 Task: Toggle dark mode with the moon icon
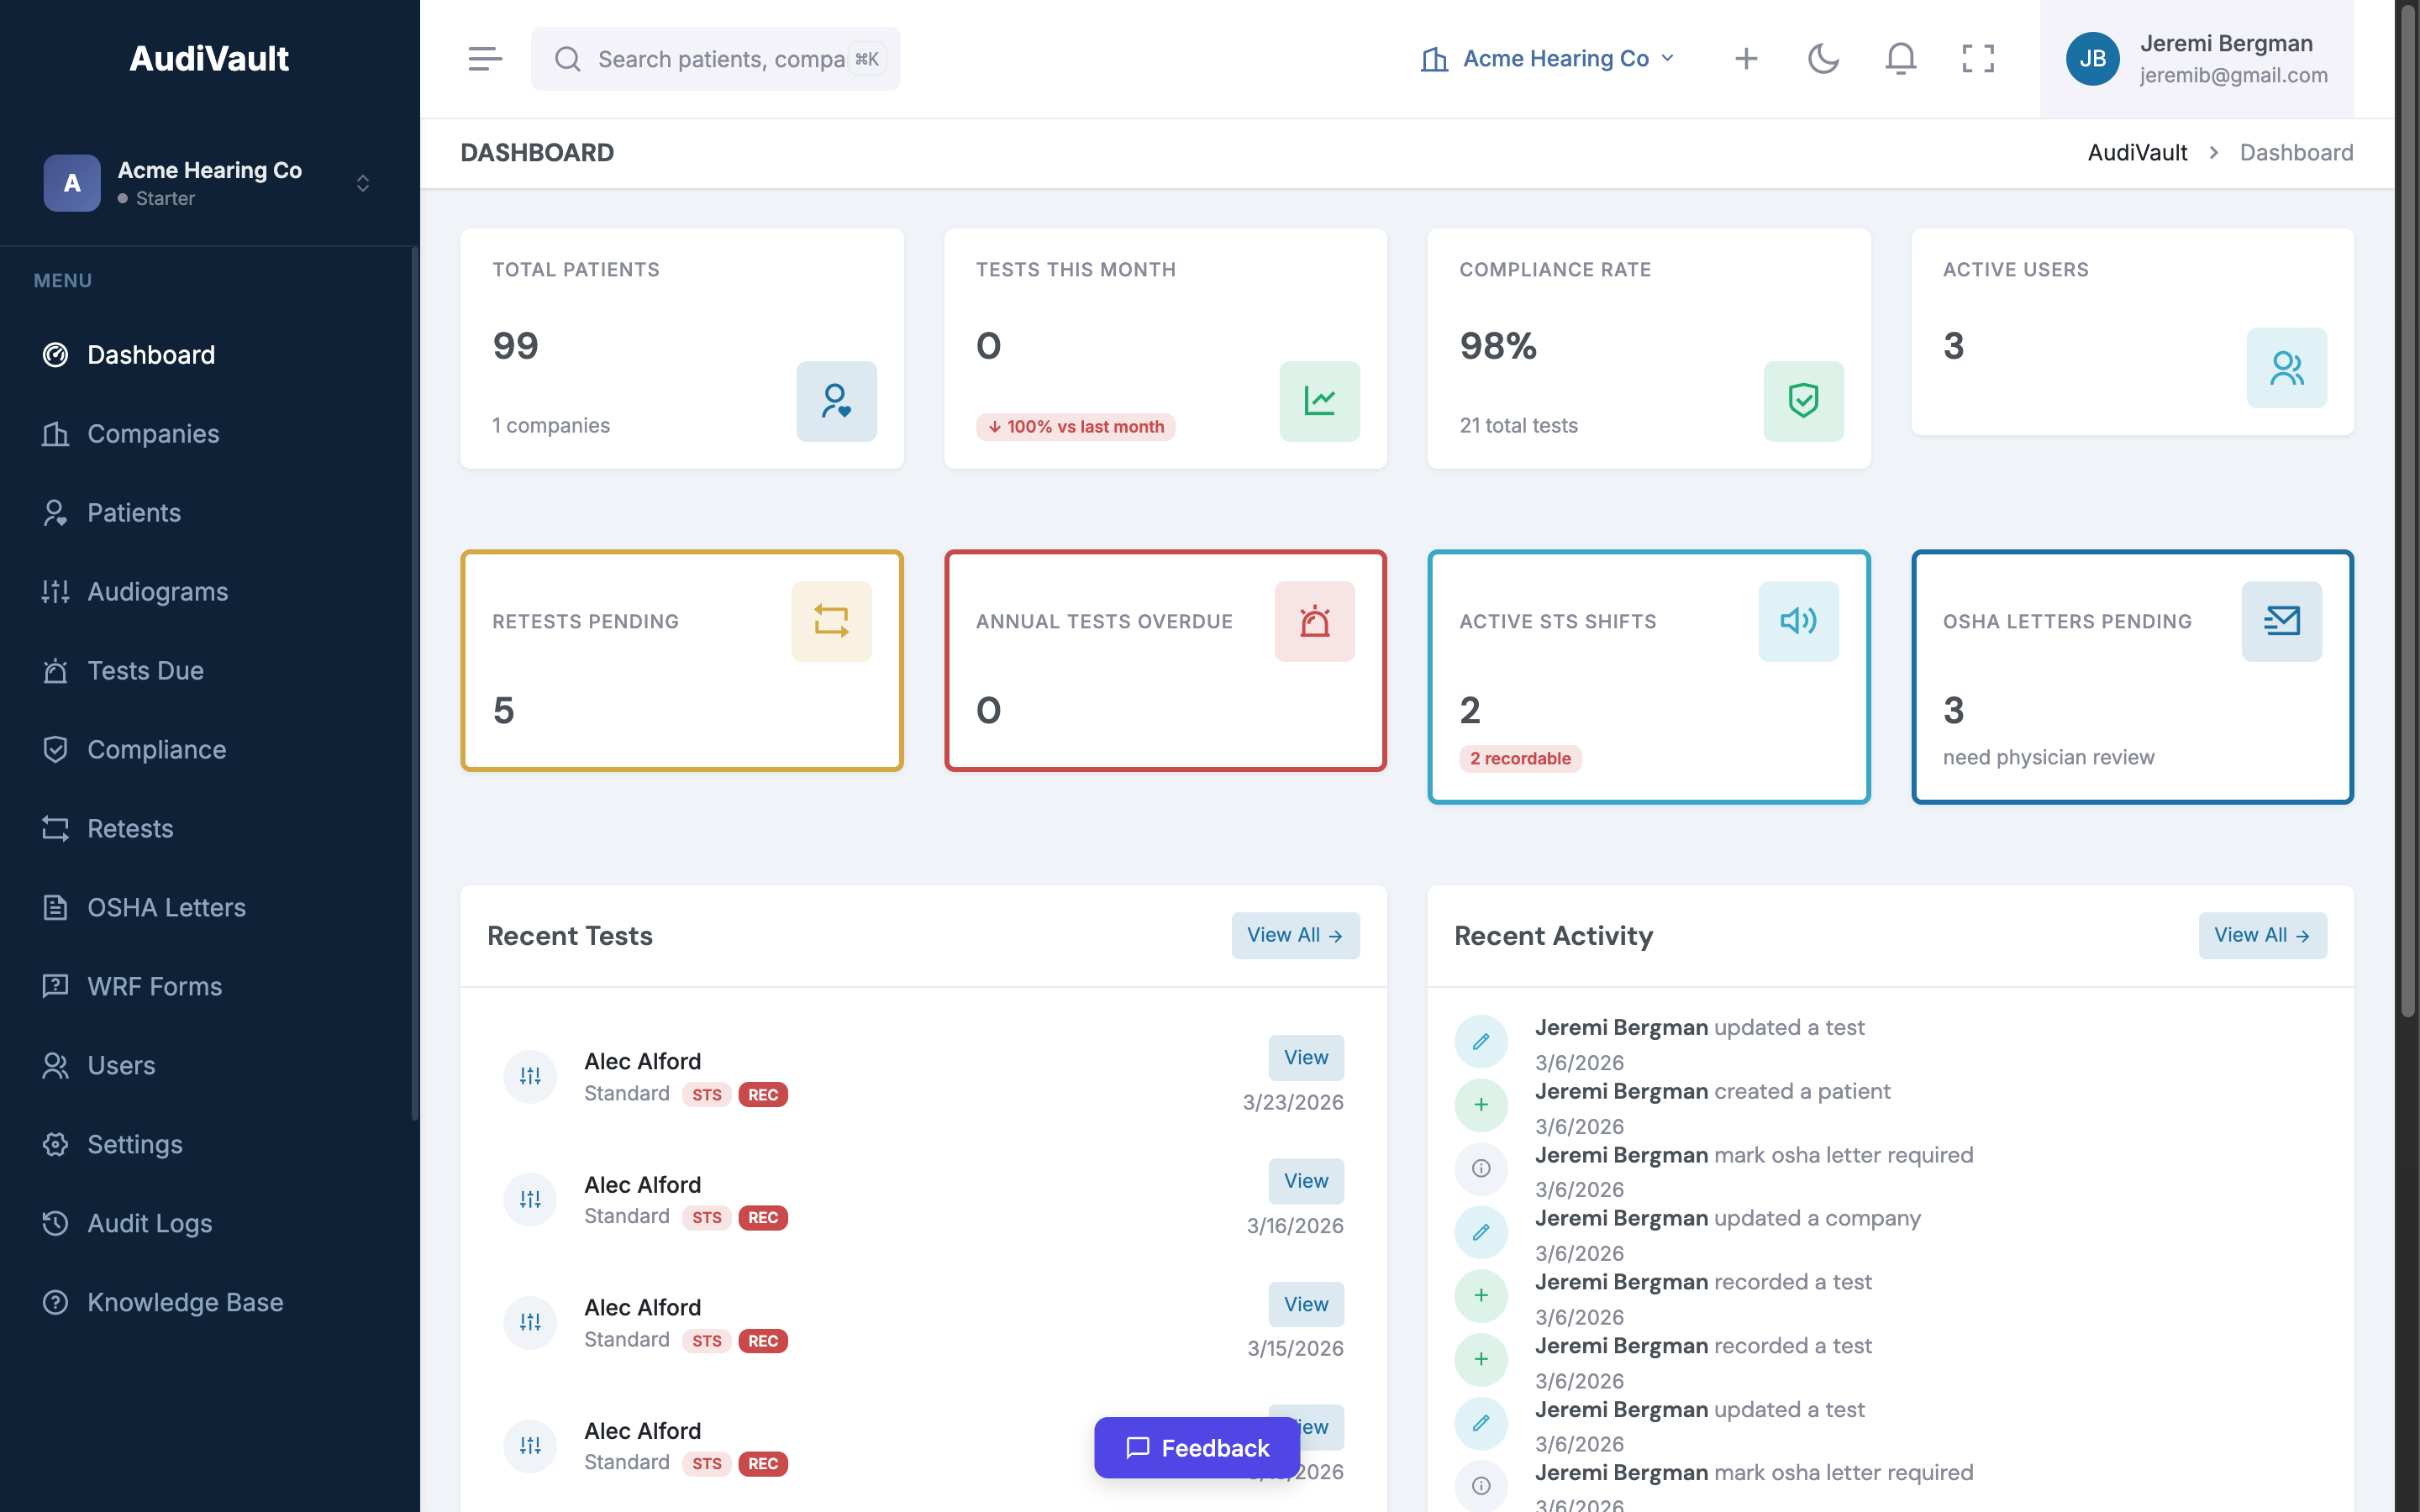1823,58
